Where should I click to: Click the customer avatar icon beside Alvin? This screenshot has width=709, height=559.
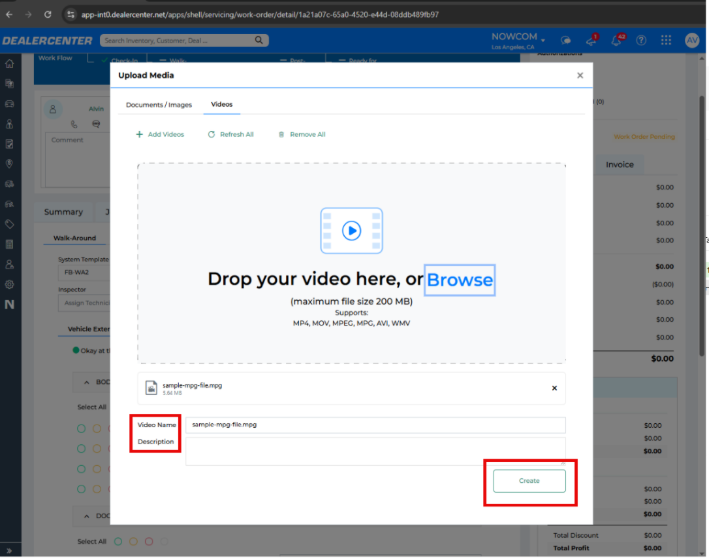[53, 109]
